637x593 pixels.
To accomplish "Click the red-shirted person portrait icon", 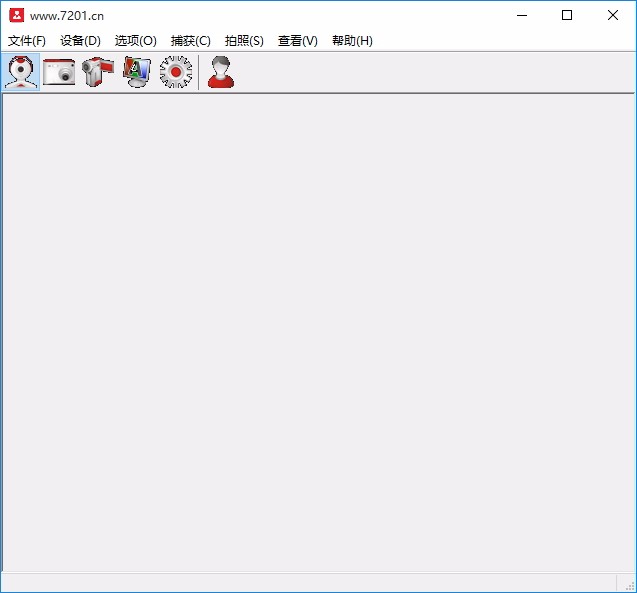I will tap(221, 72).
